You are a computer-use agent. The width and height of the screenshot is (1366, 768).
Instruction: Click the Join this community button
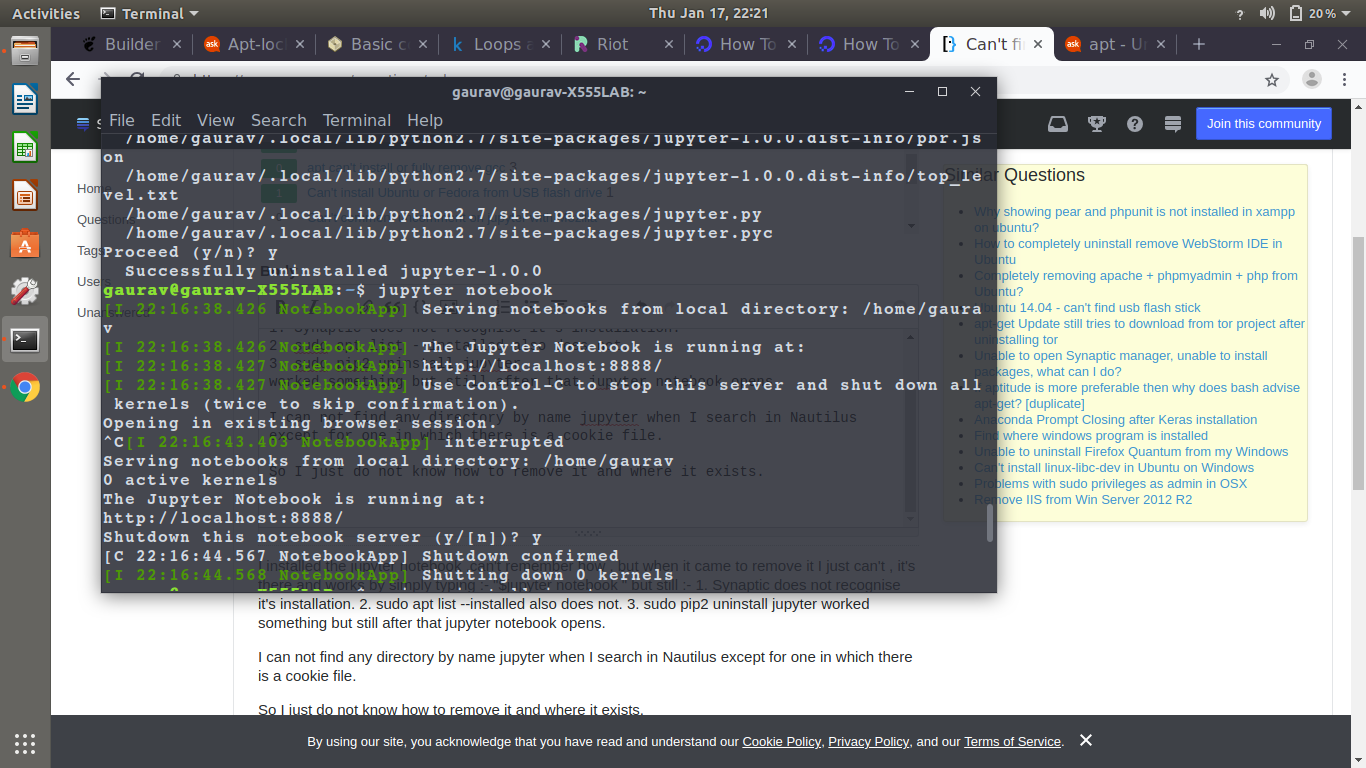1263,124
